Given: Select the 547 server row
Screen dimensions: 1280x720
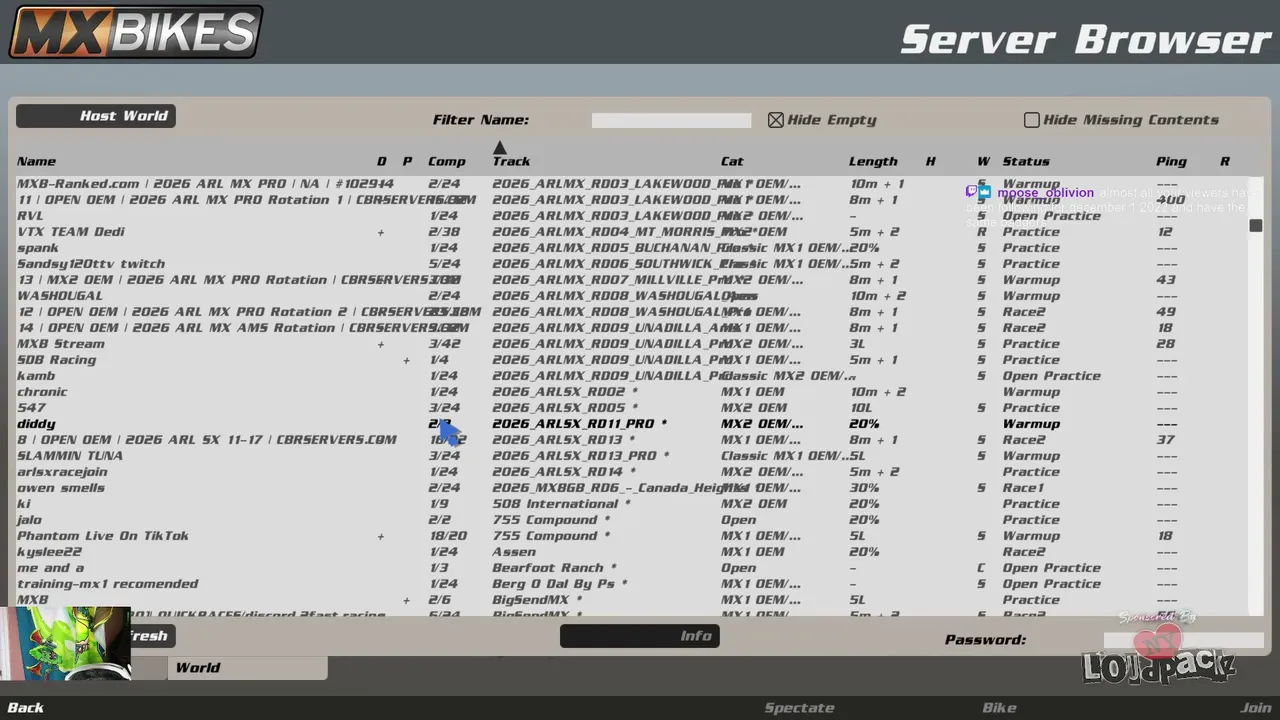Looking at the screenshot, I should (632, 408).
